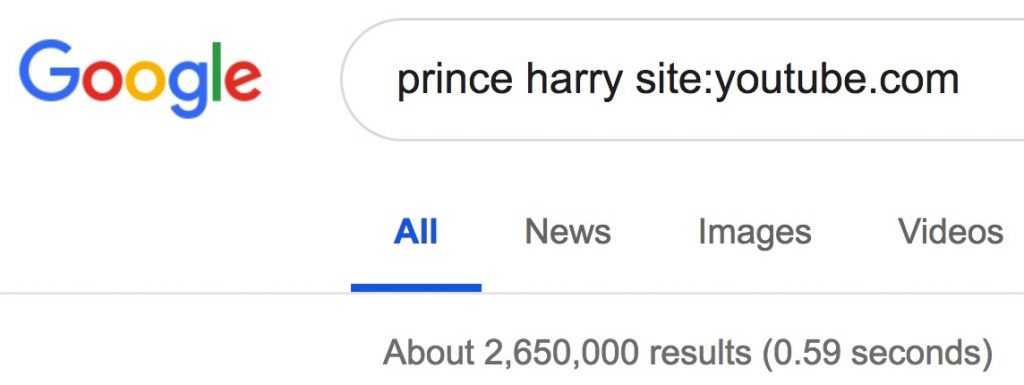Click the lowercase blue g in Google logo

click(x=188, y=89)
